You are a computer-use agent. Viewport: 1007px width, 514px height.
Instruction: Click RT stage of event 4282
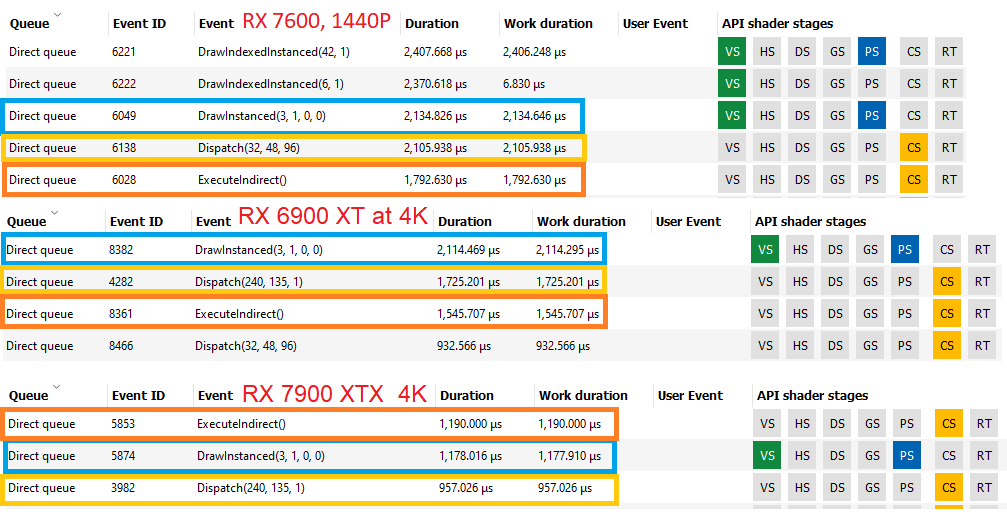point(982,281)
